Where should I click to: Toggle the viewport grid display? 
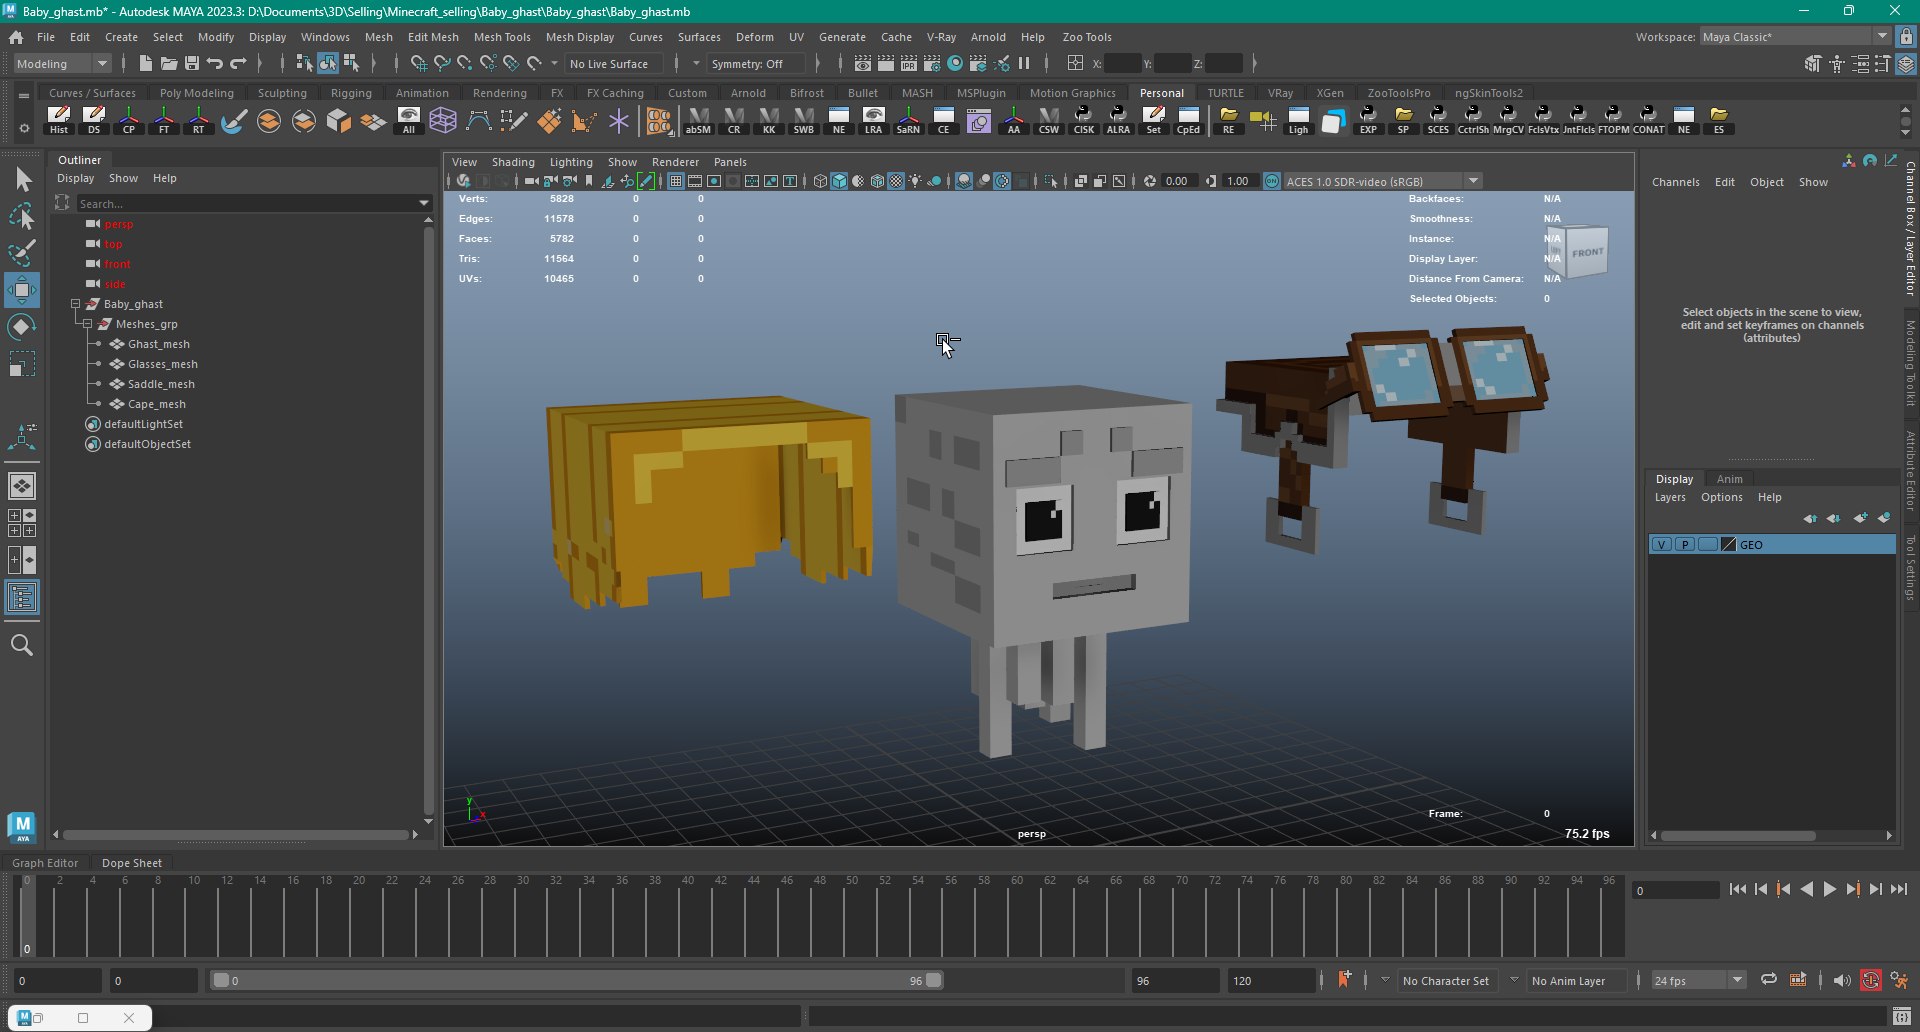pos(676,181)
